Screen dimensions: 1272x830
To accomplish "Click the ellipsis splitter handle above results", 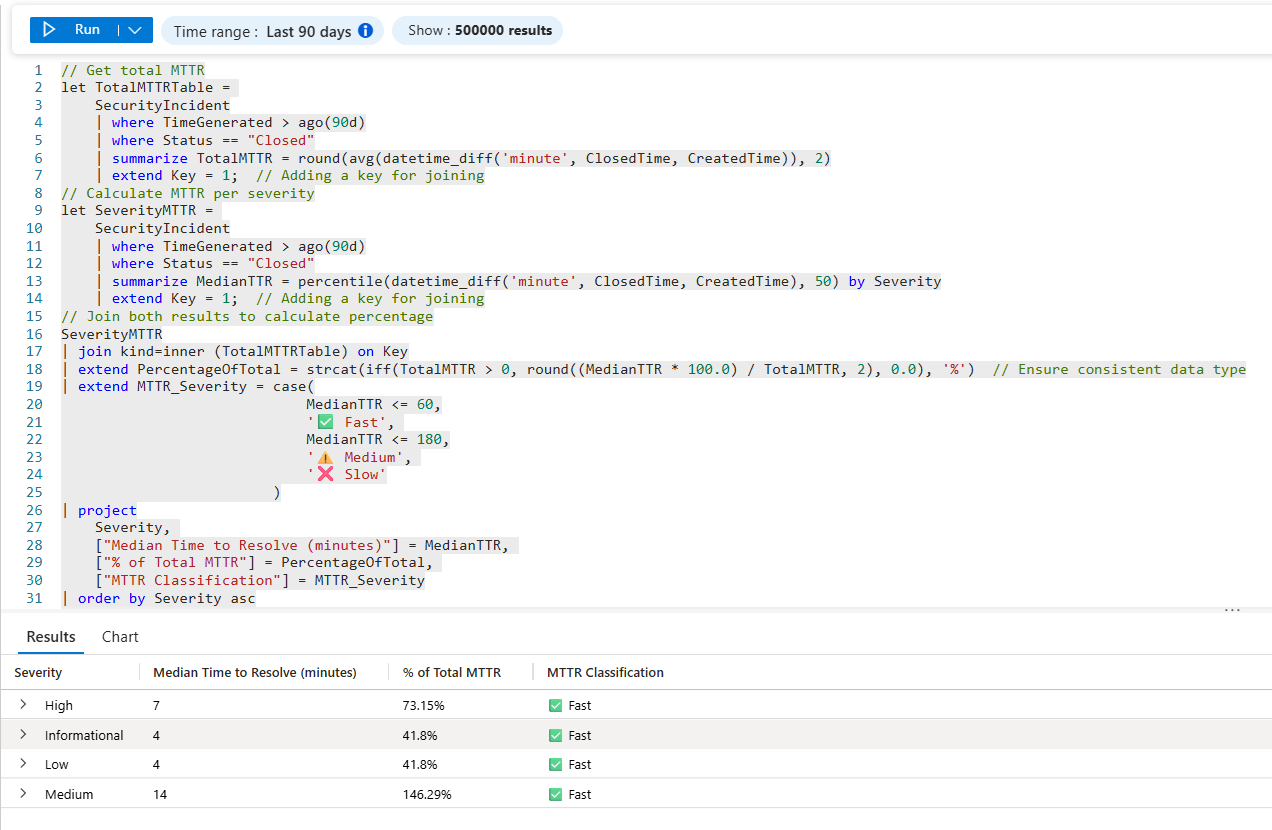I will (1232, 610).
